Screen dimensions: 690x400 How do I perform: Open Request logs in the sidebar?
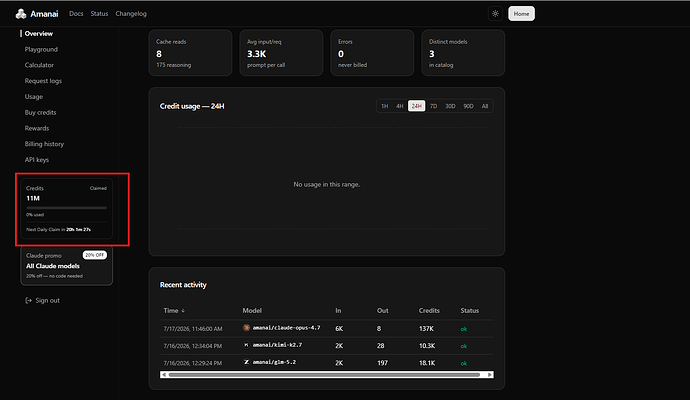[43, 81]
